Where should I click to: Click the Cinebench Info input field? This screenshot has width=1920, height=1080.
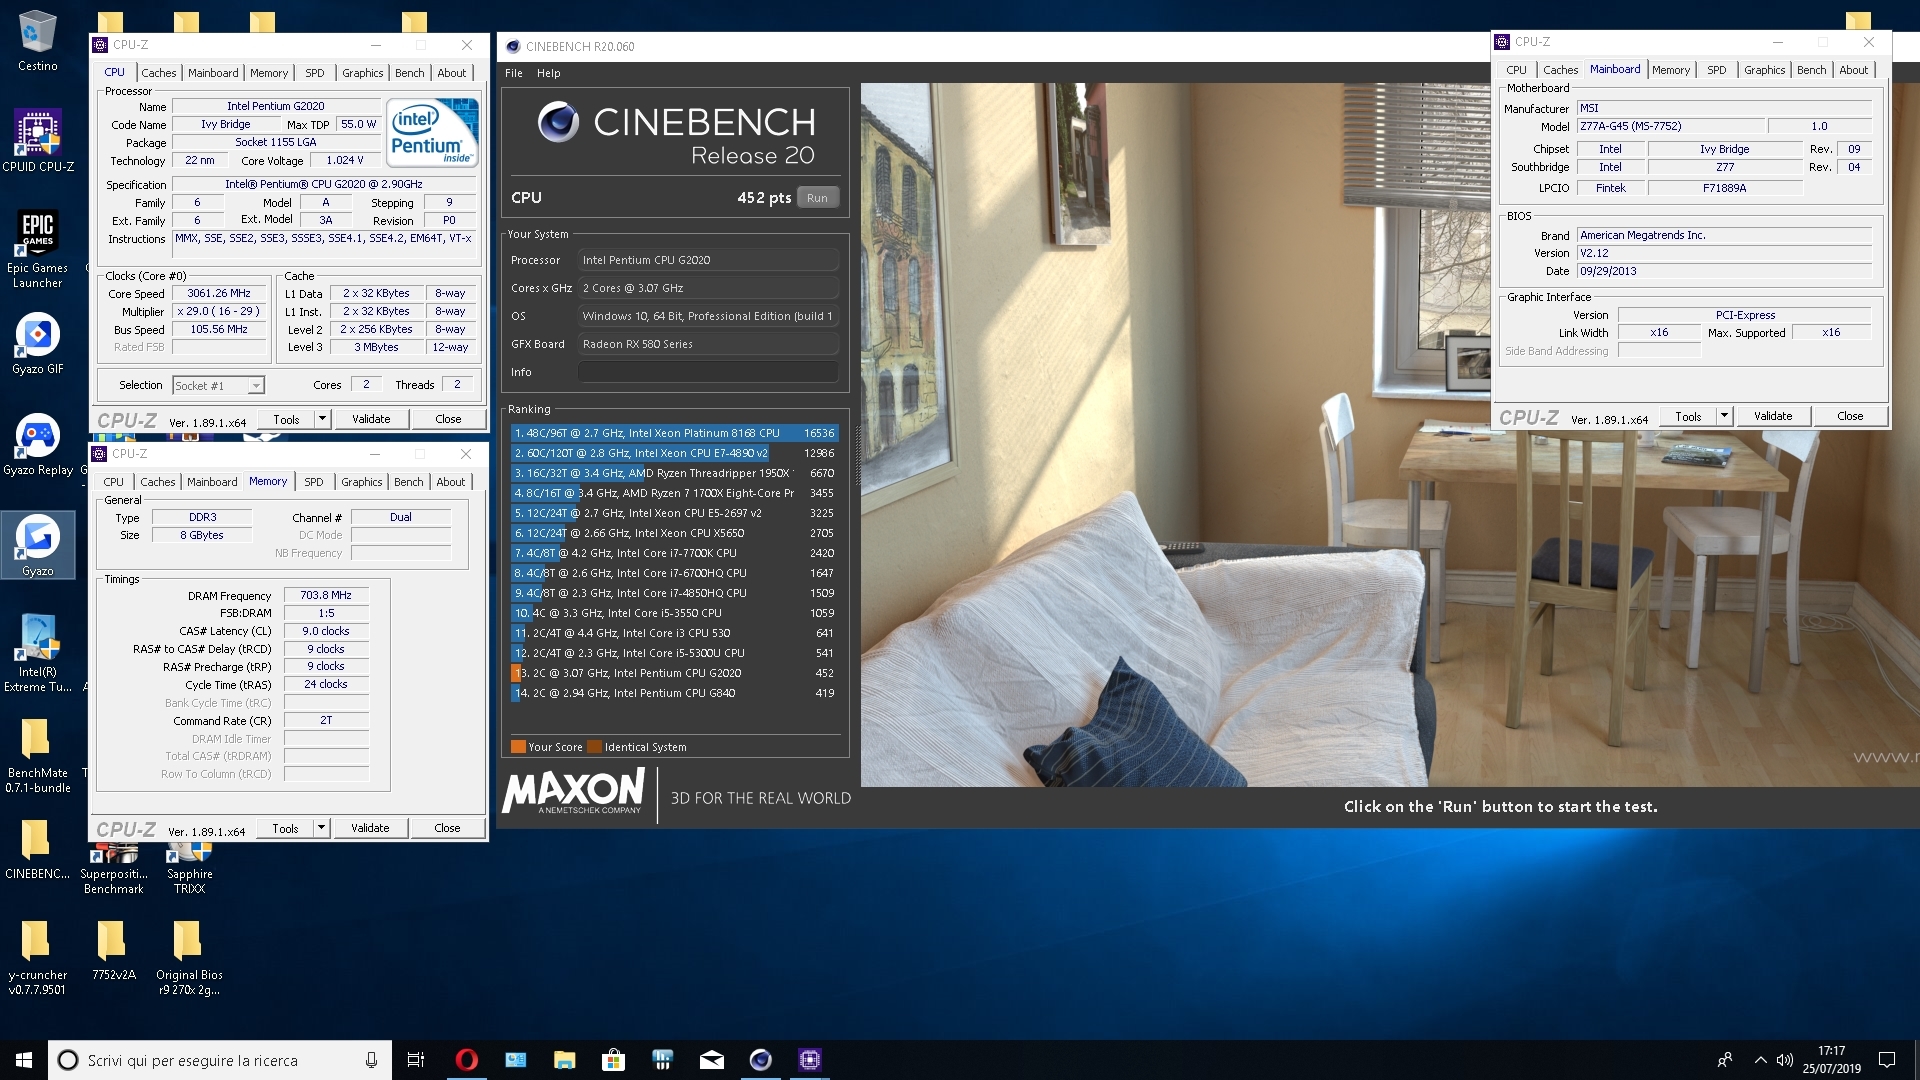pyautogui.click(x=708, y=372)
